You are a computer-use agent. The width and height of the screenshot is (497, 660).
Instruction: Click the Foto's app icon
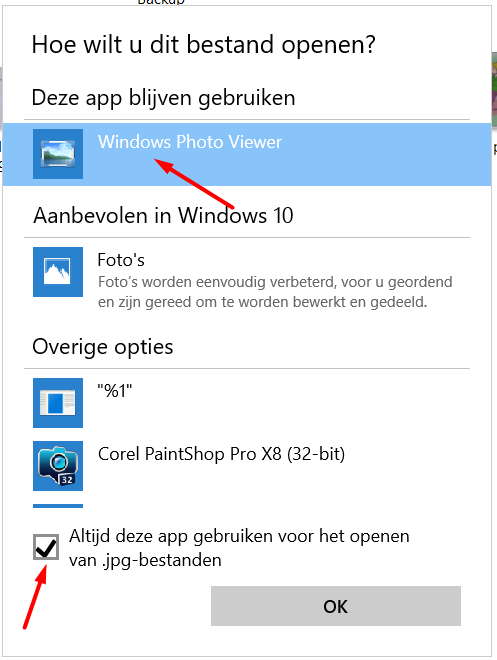pyautogui.click(x=58, y=272)
